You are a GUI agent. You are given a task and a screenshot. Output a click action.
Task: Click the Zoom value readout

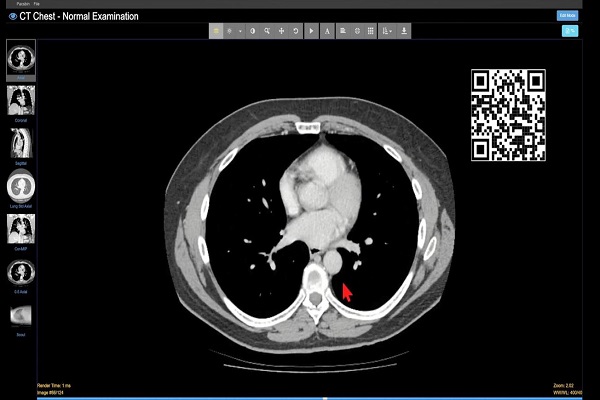563,385
